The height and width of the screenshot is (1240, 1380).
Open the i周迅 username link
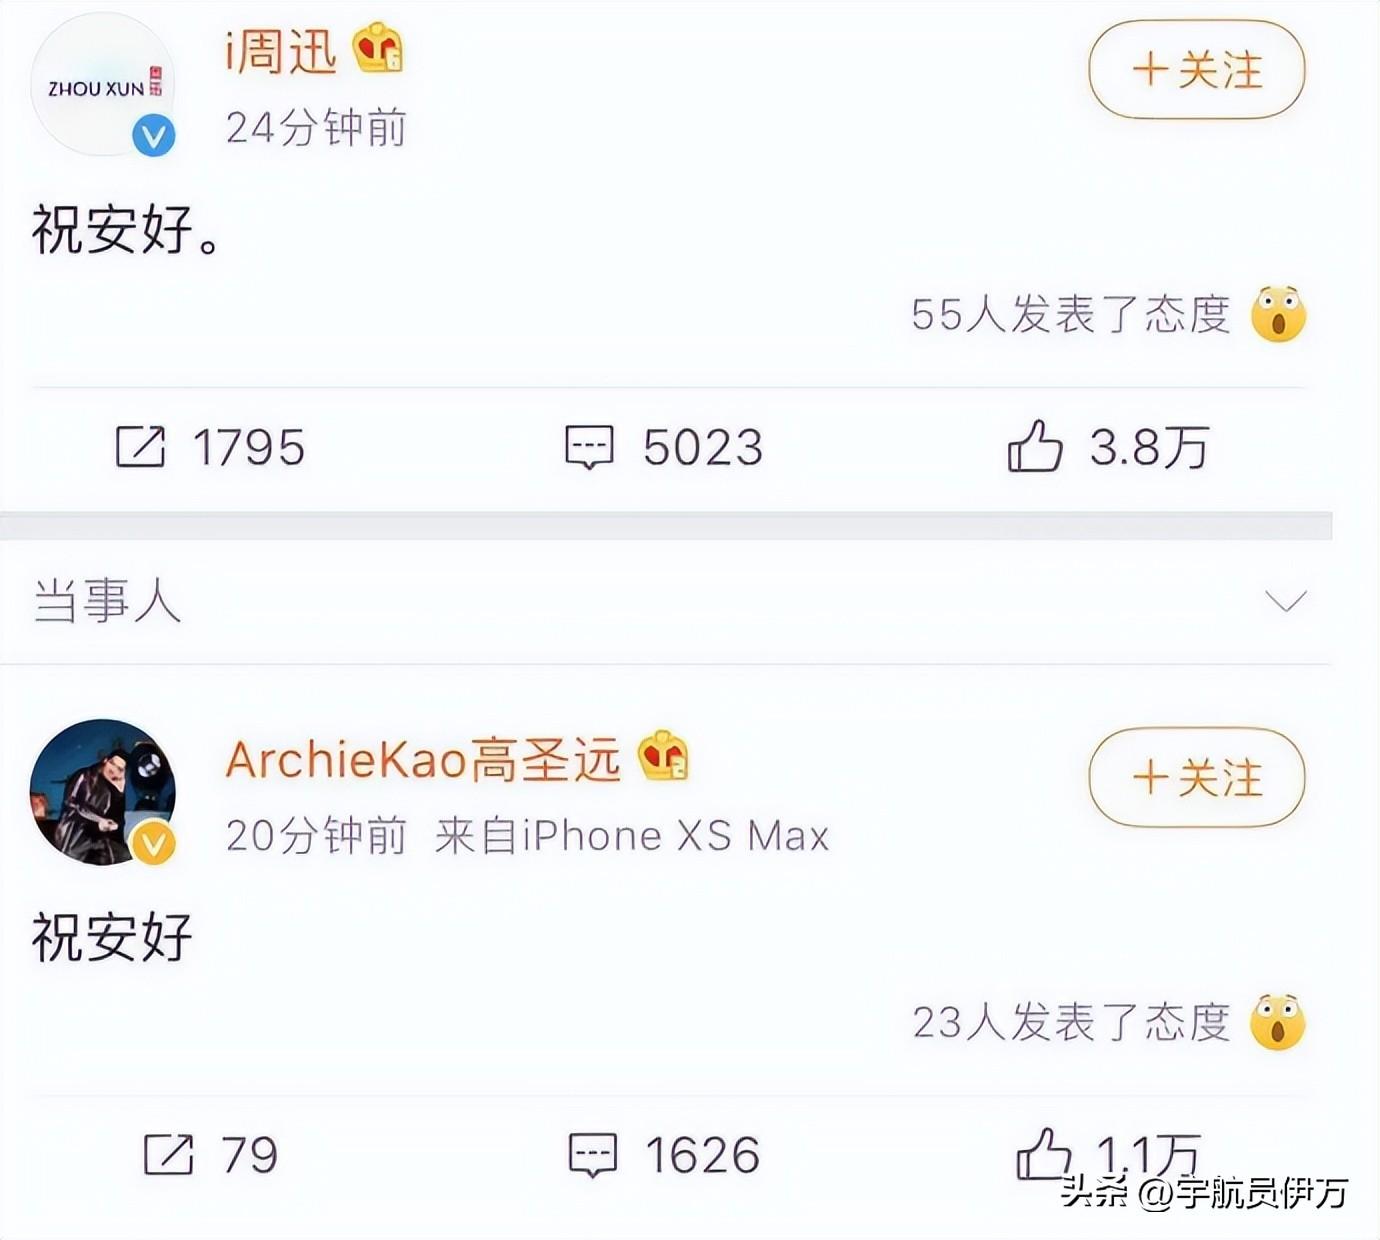[281, 50]
